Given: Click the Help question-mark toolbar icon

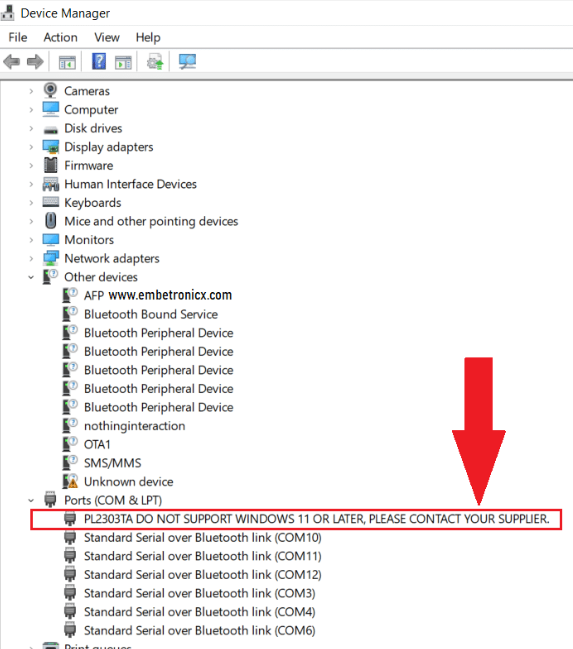Looking at the screenshot, I should [x=99, y=62].
